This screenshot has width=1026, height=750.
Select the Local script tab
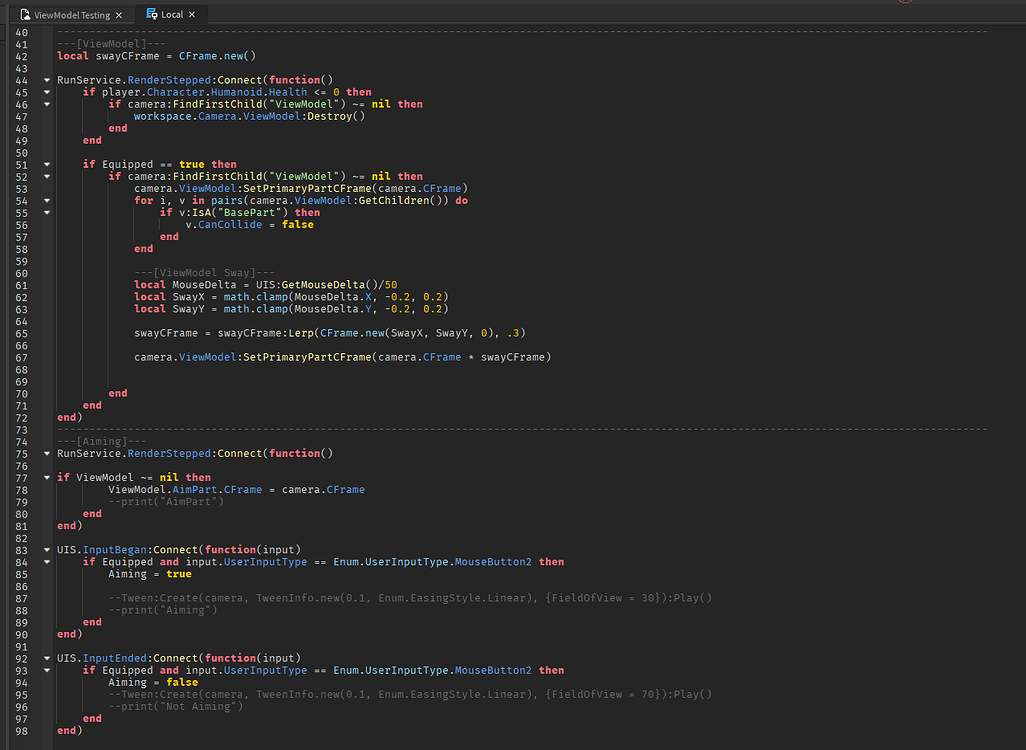[172, 15]
